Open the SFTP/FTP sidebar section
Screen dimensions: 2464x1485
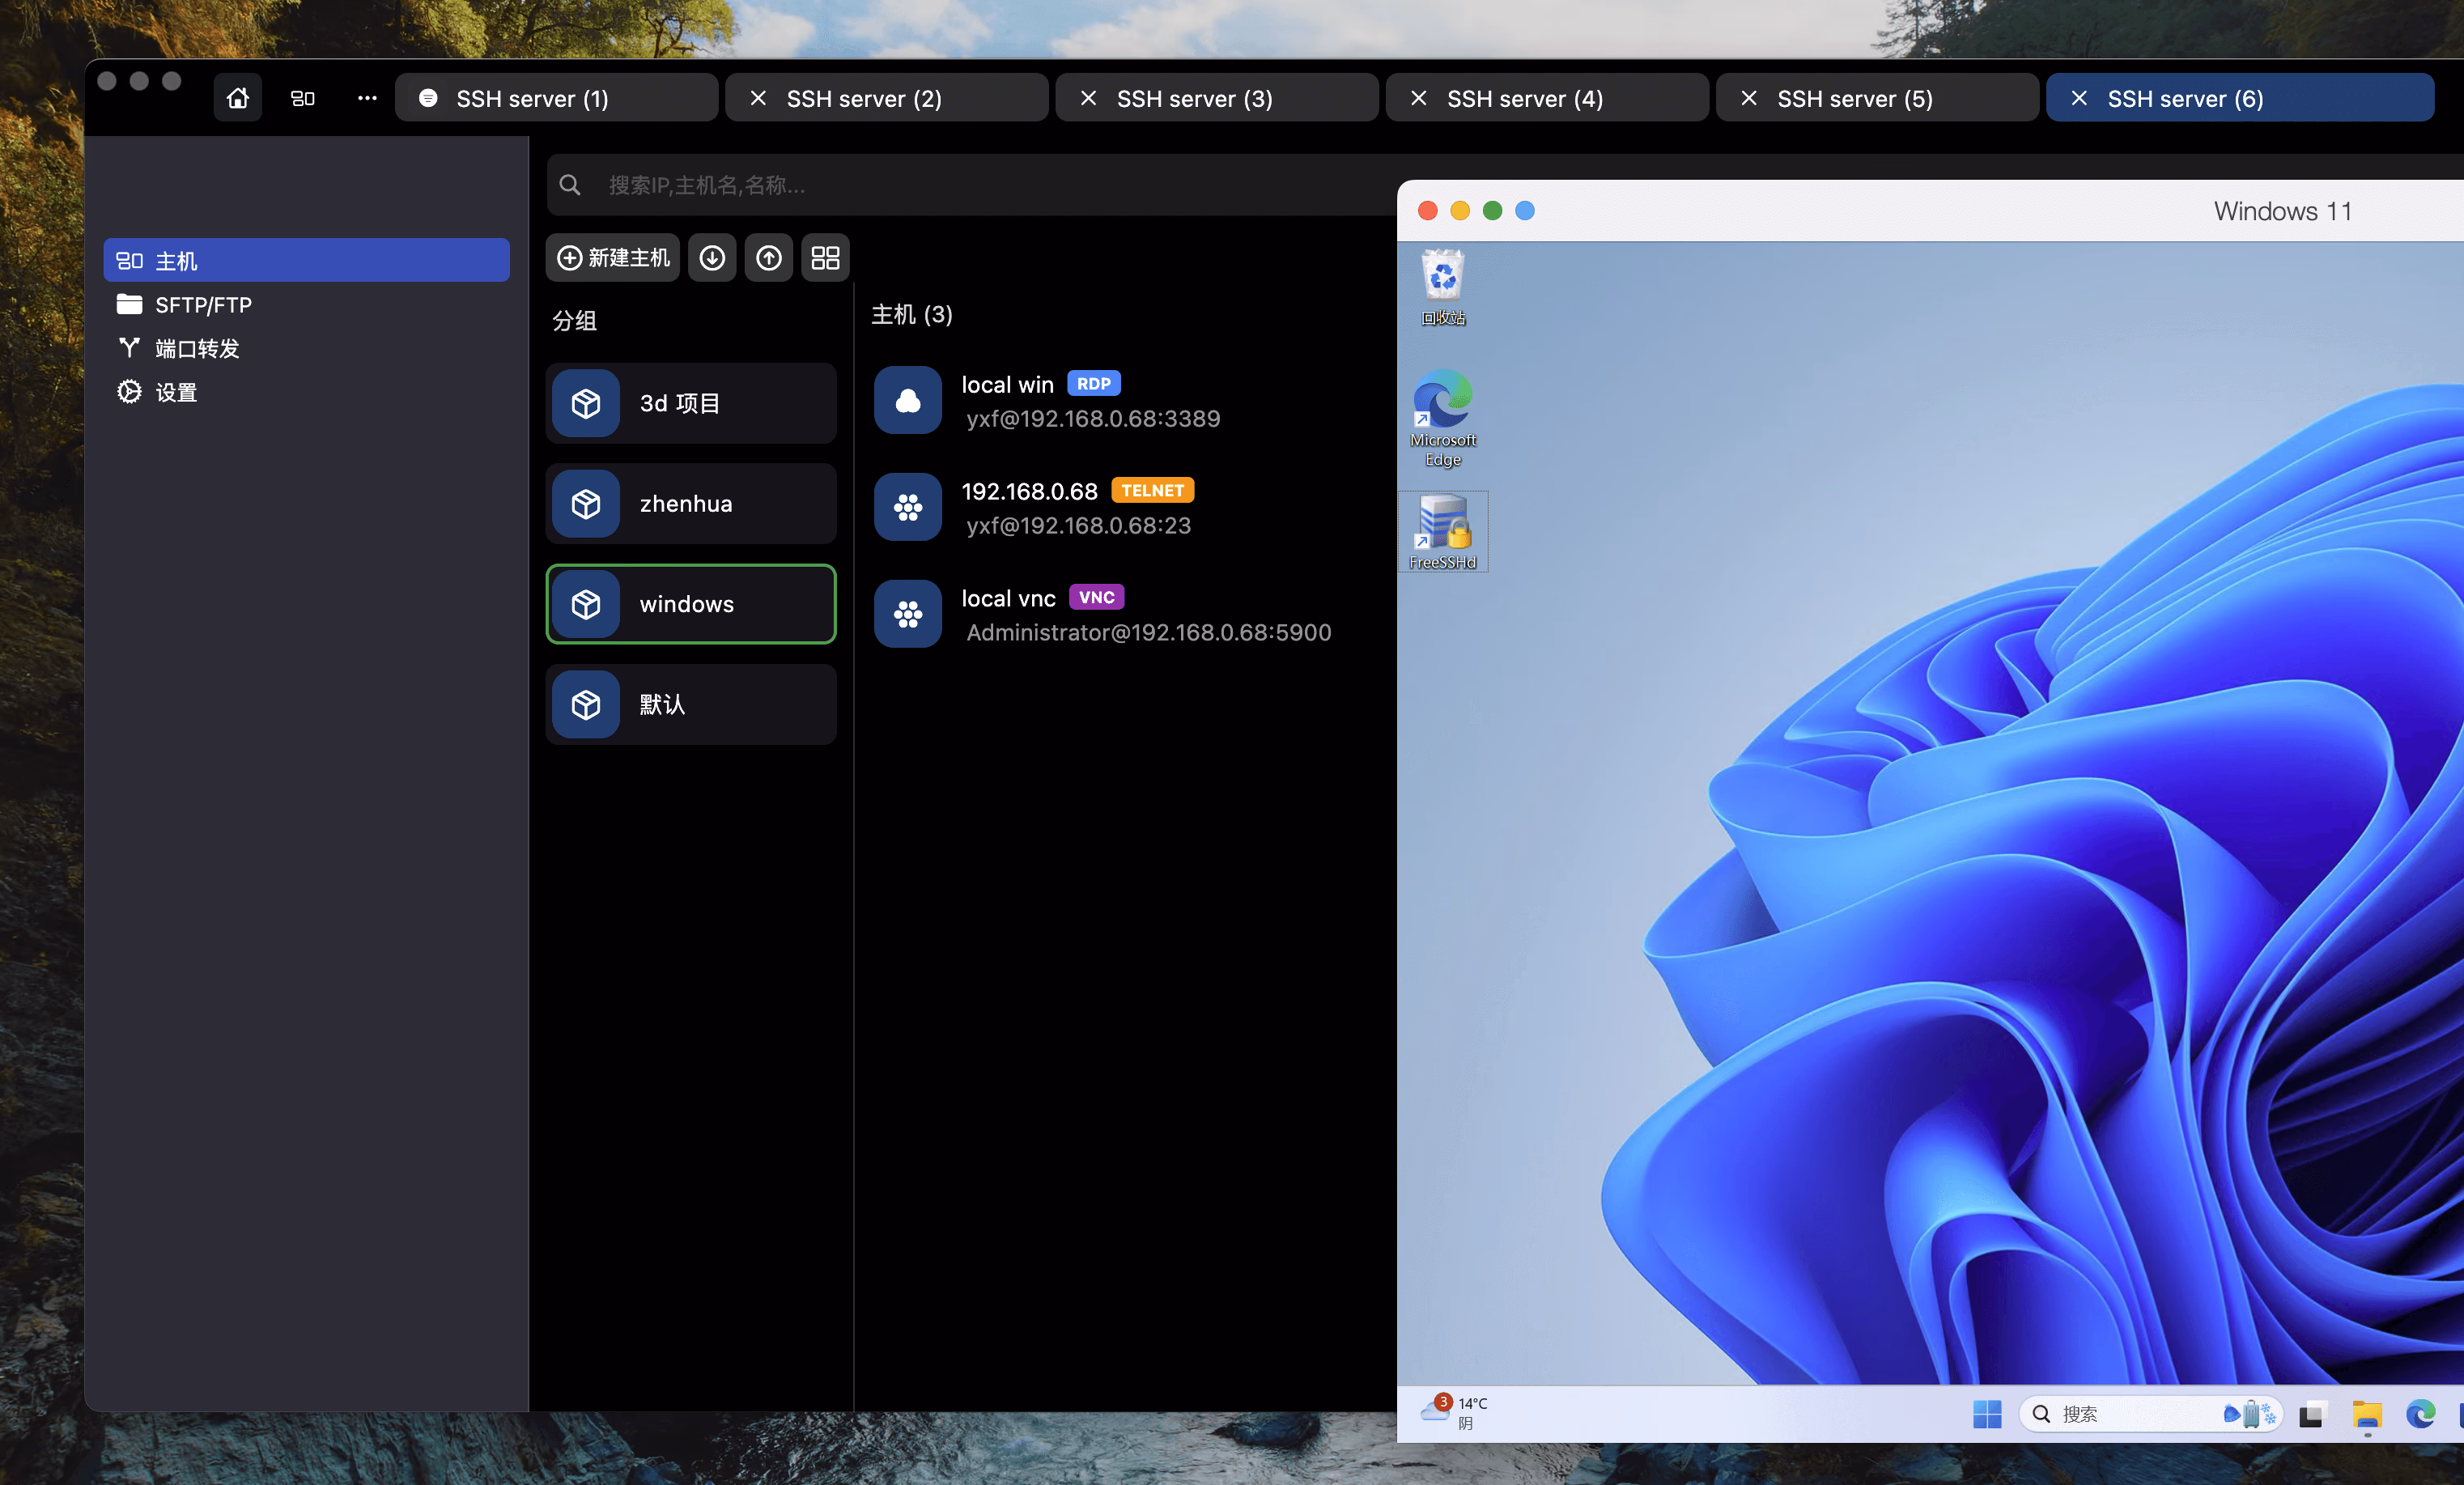202,304
